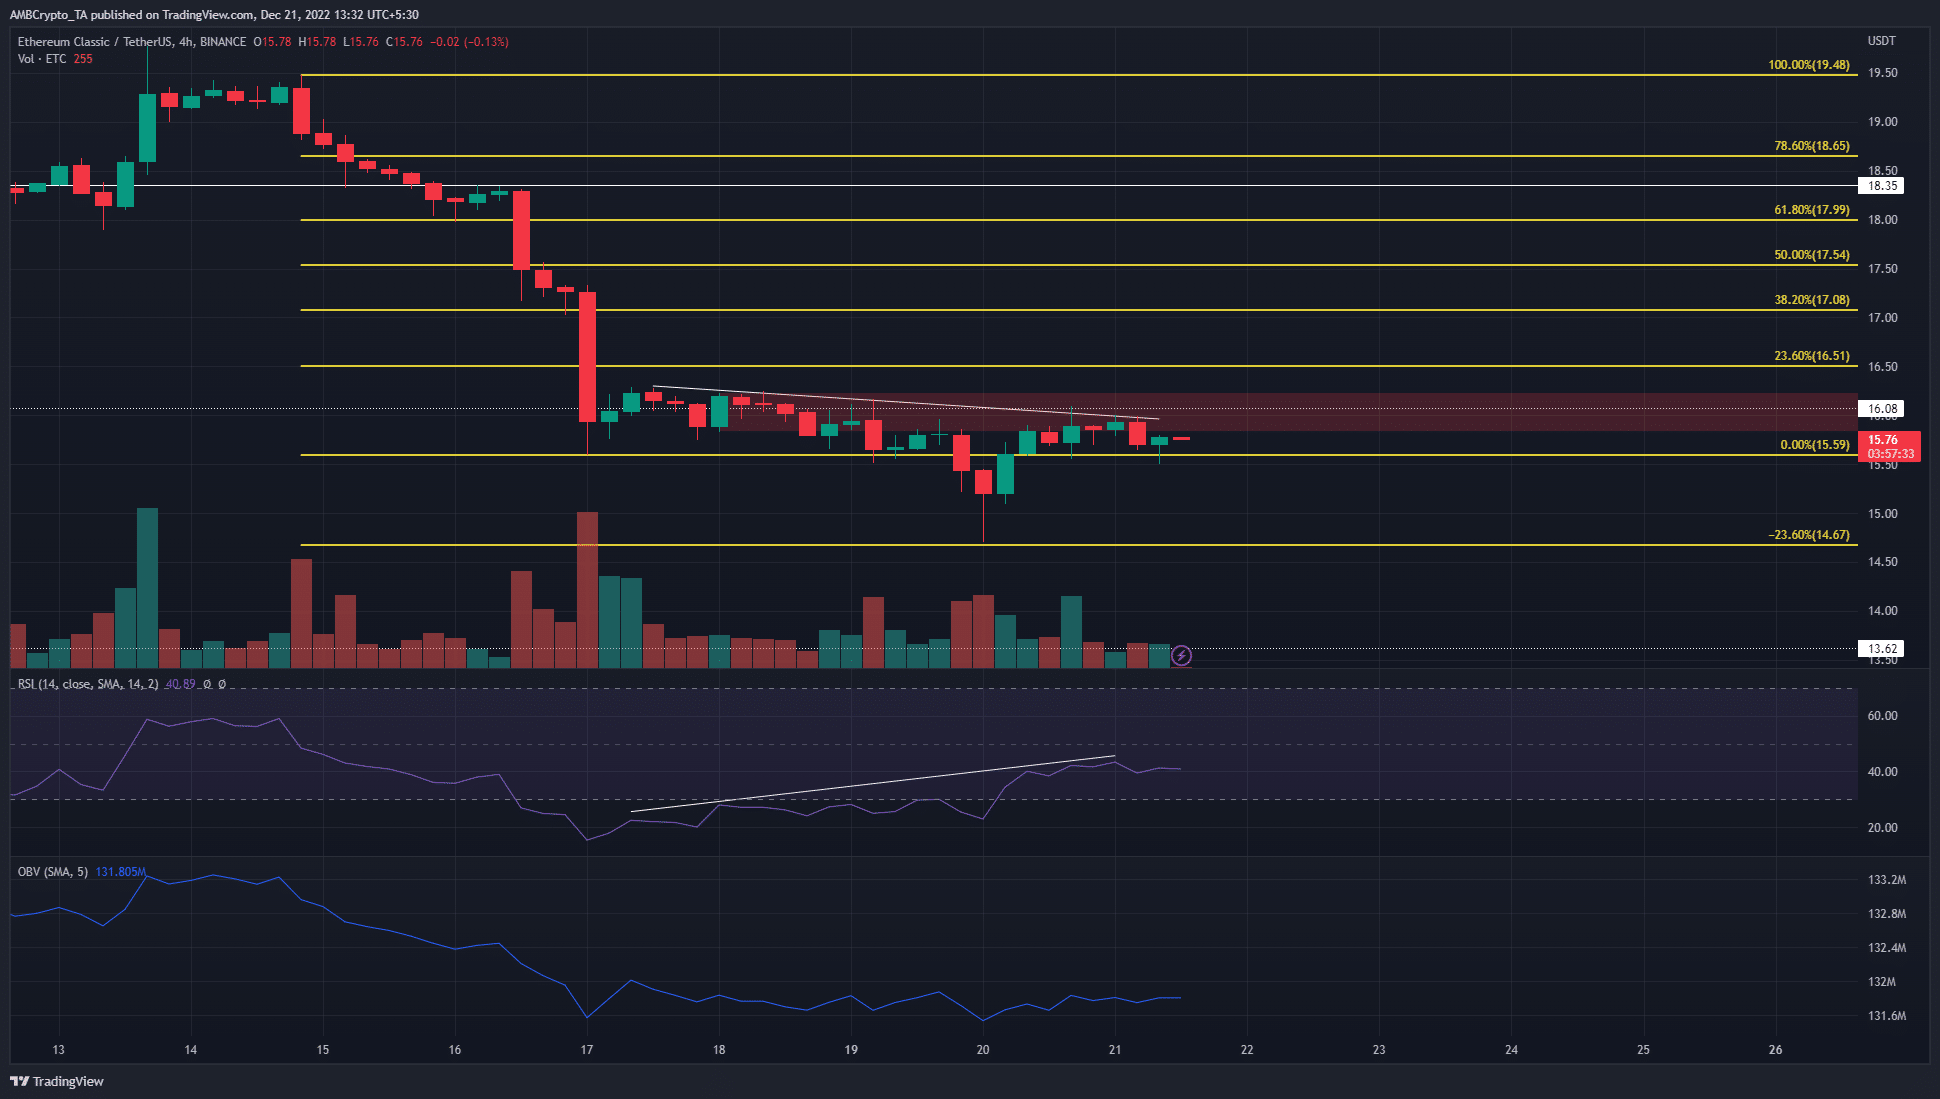Select the Vol · ETC indicator label
This screenshot has width=1940, height=1099.
tap(42, 59)
